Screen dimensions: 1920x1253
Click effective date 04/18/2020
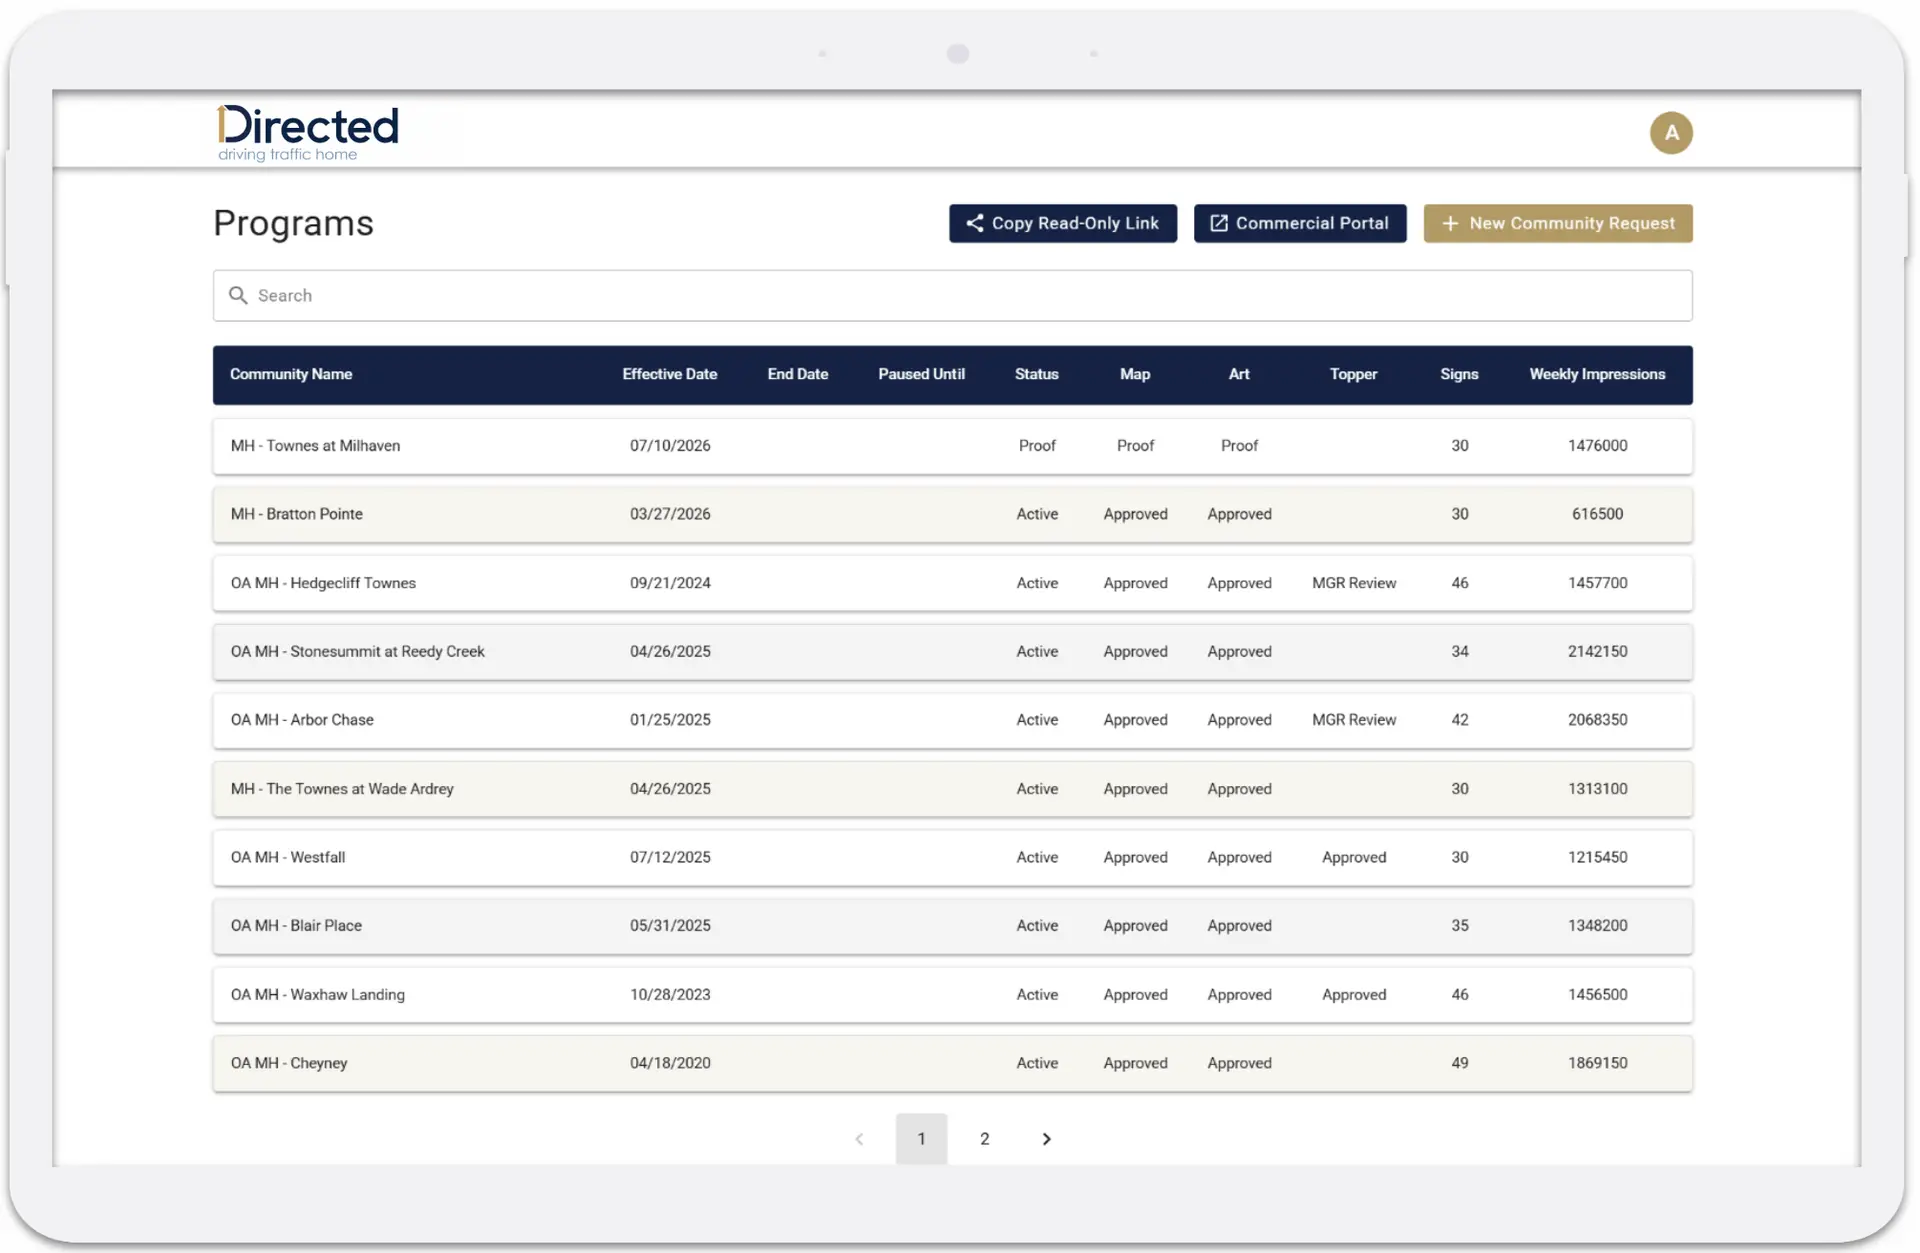[x=670, y=1063]
